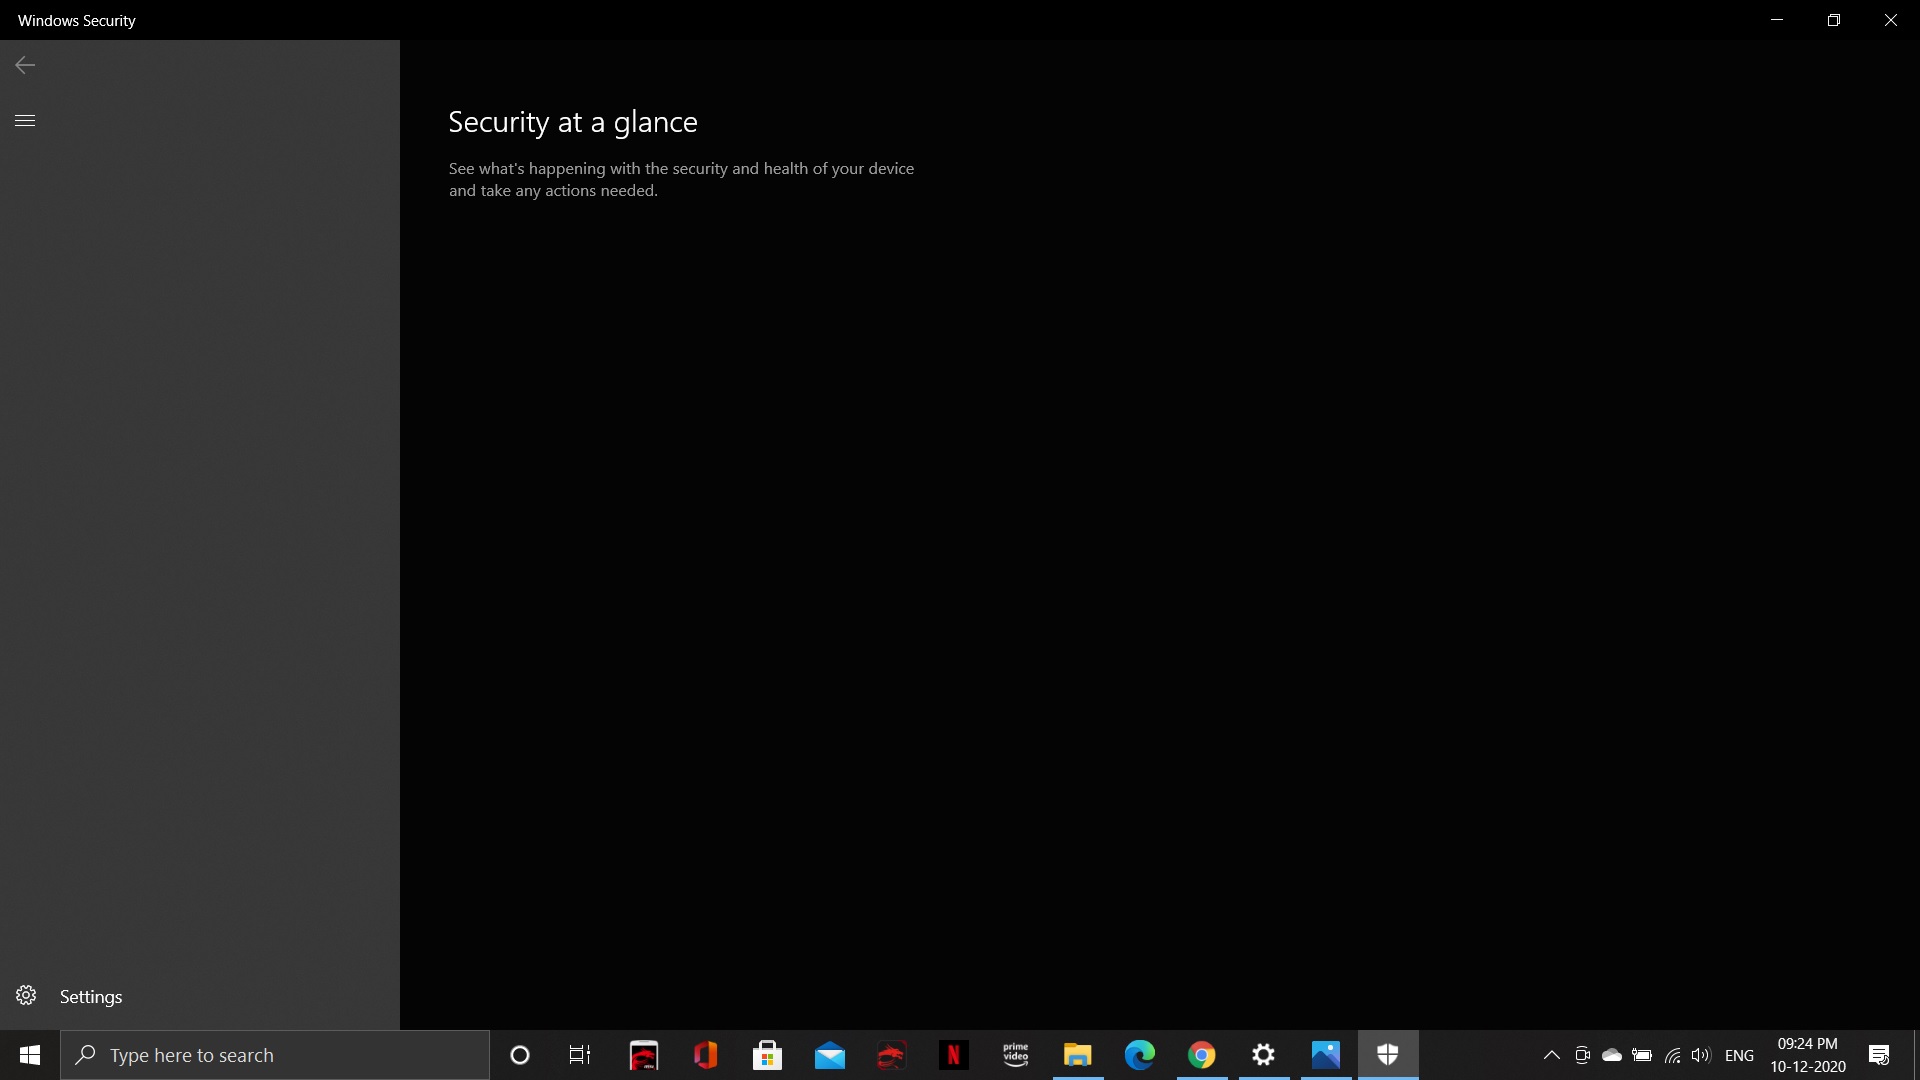Open the Mail app
1920x1080 pixels.
point(830,1055)
